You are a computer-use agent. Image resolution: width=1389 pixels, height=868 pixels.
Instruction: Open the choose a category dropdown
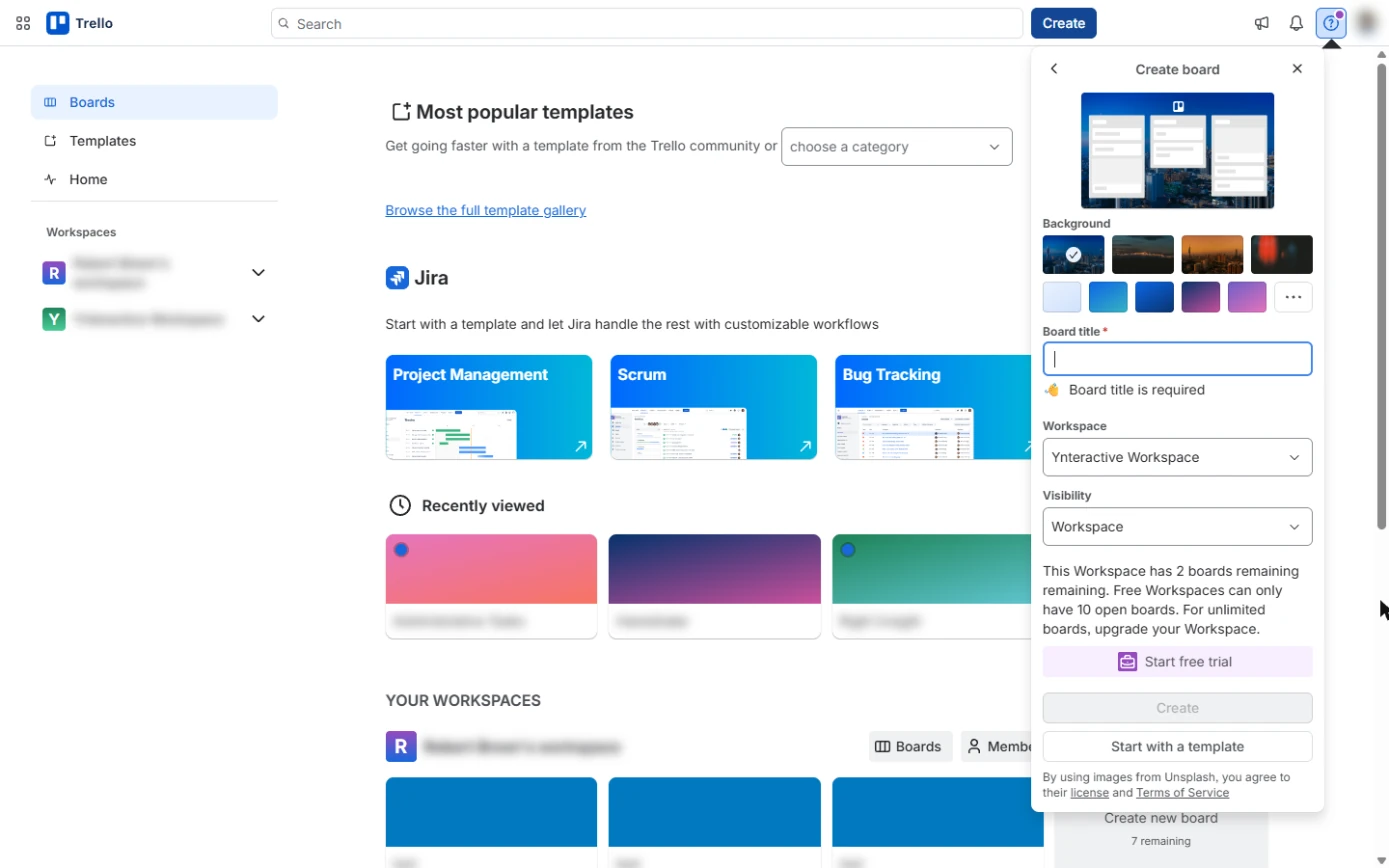[x=897, y=147]
